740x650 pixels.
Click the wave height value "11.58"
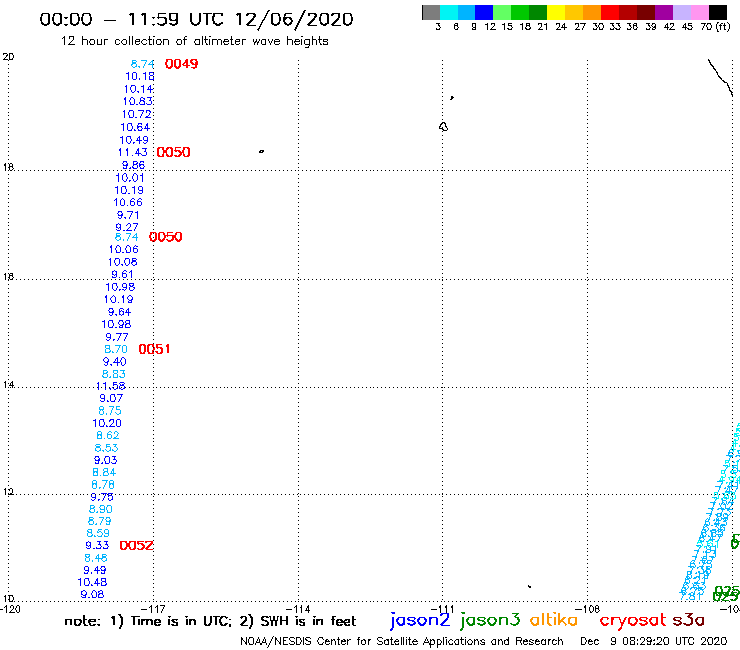tap(111, 386)
